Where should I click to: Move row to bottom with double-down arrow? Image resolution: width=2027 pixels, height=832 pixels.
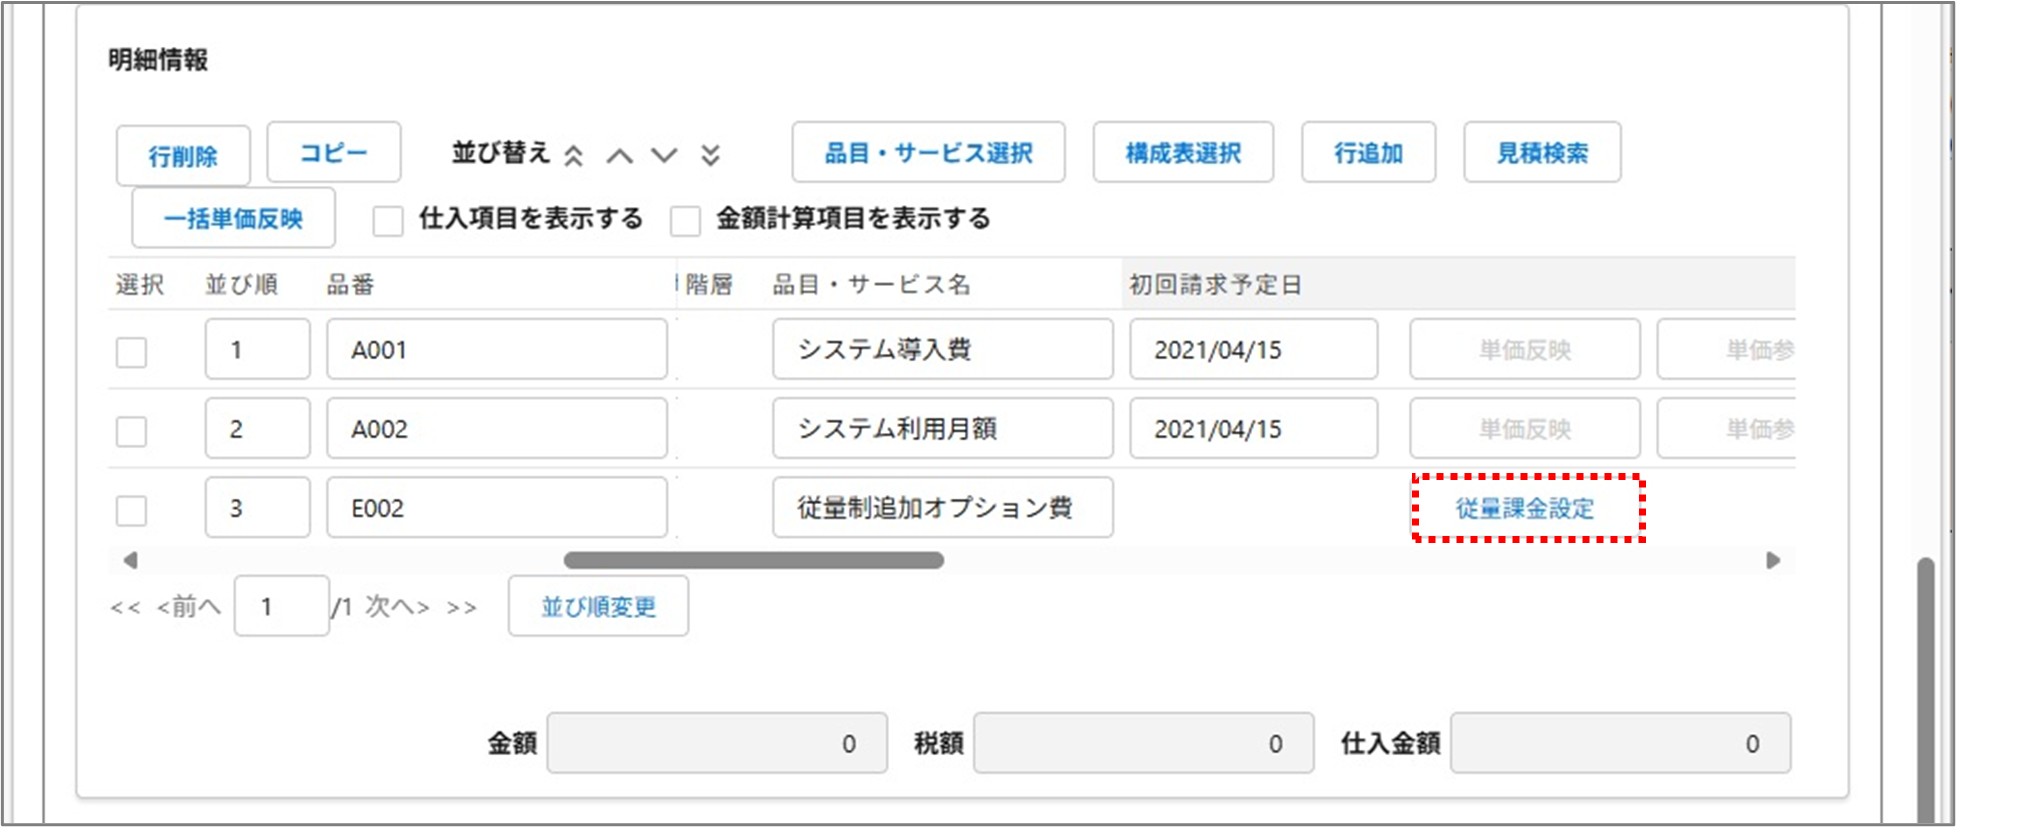coord(710,155)
